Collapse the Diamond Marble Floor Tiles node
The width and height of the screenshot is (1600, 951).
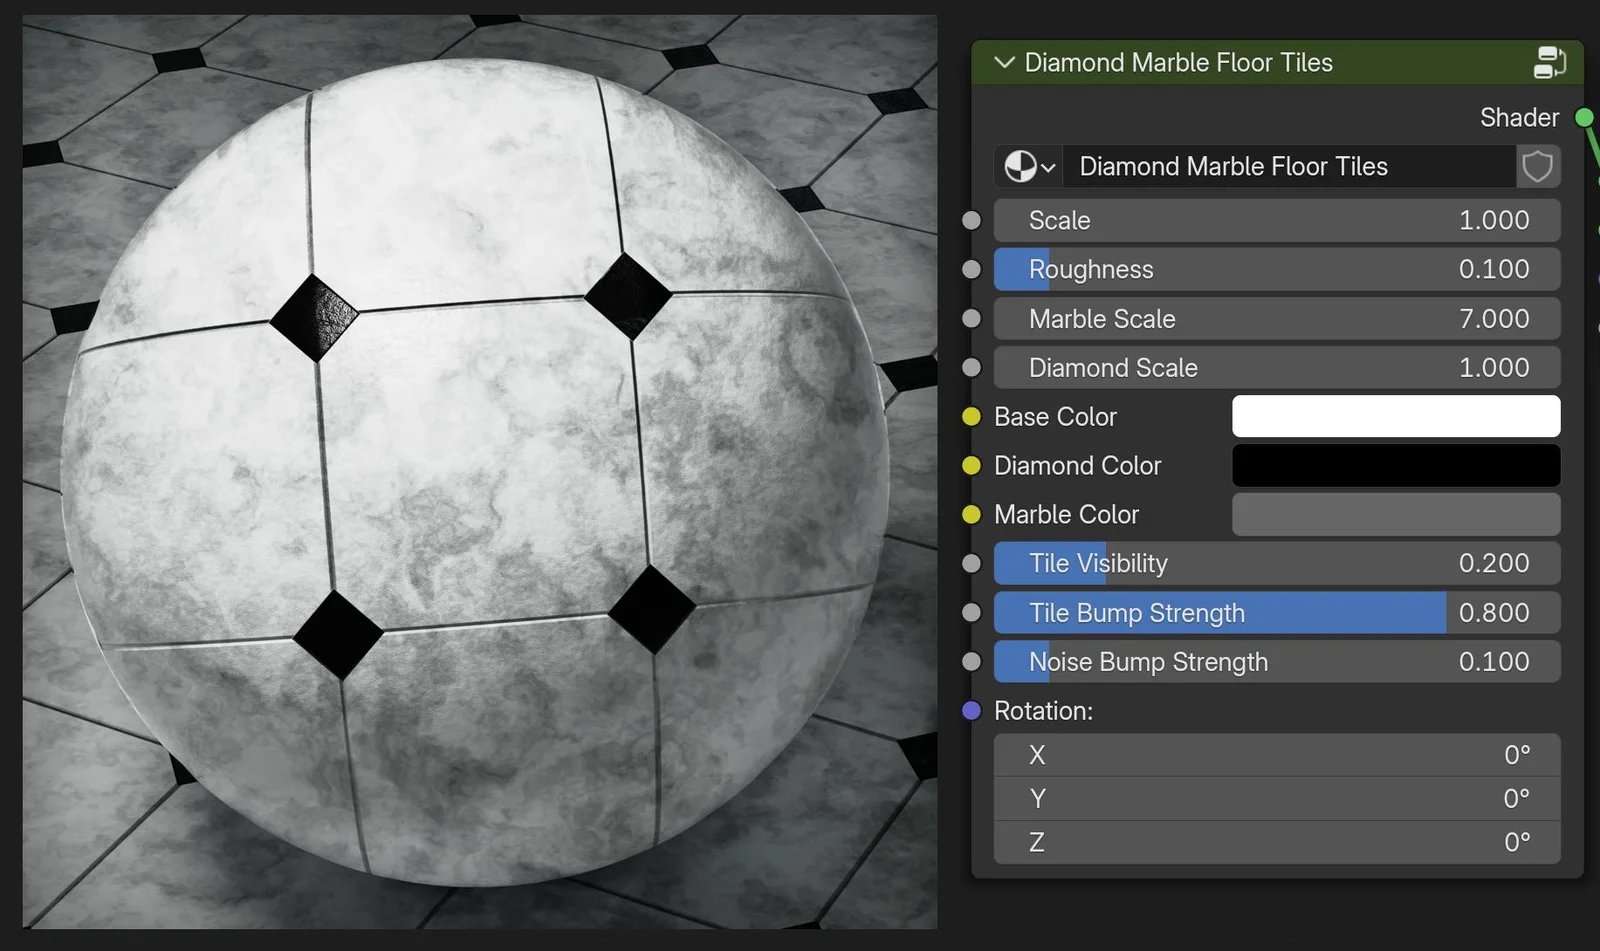click(x=1003, y=62)
